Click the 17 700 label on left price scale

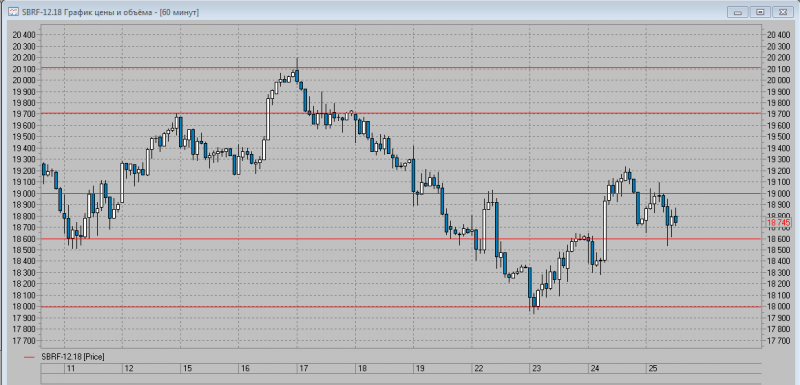pos(24,341)
